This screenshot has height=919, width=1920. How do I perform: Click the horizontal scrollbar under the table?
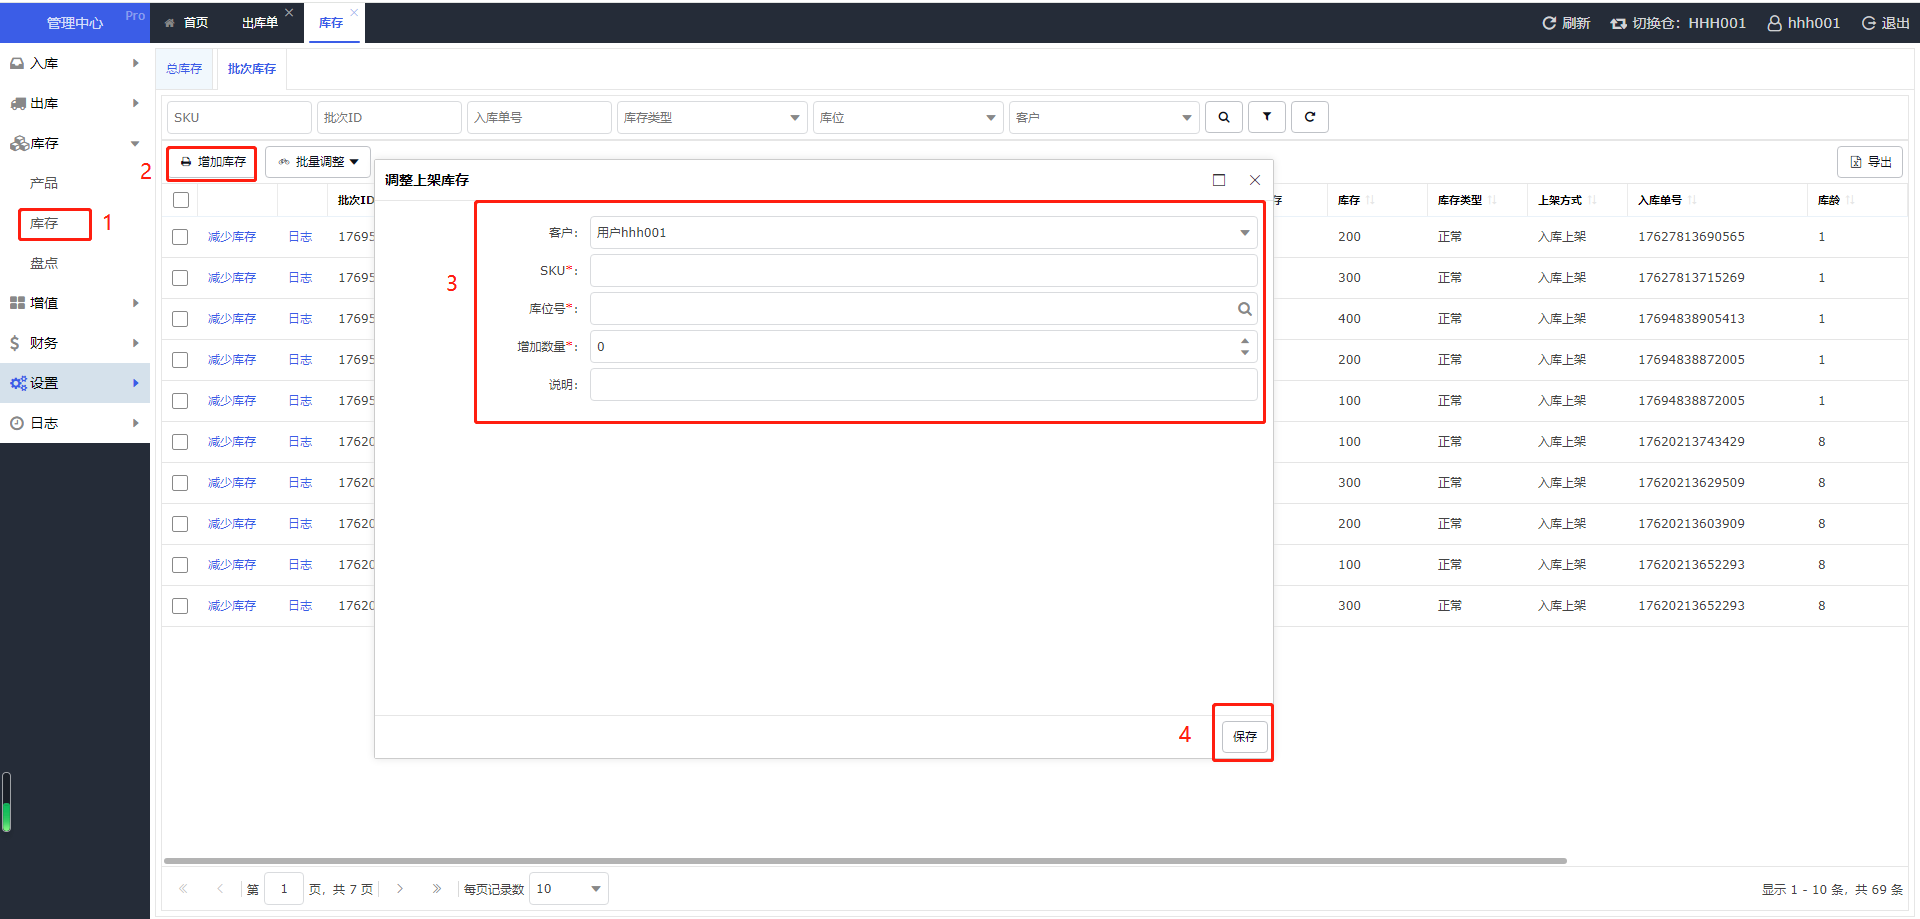click(x=865, y=860)
